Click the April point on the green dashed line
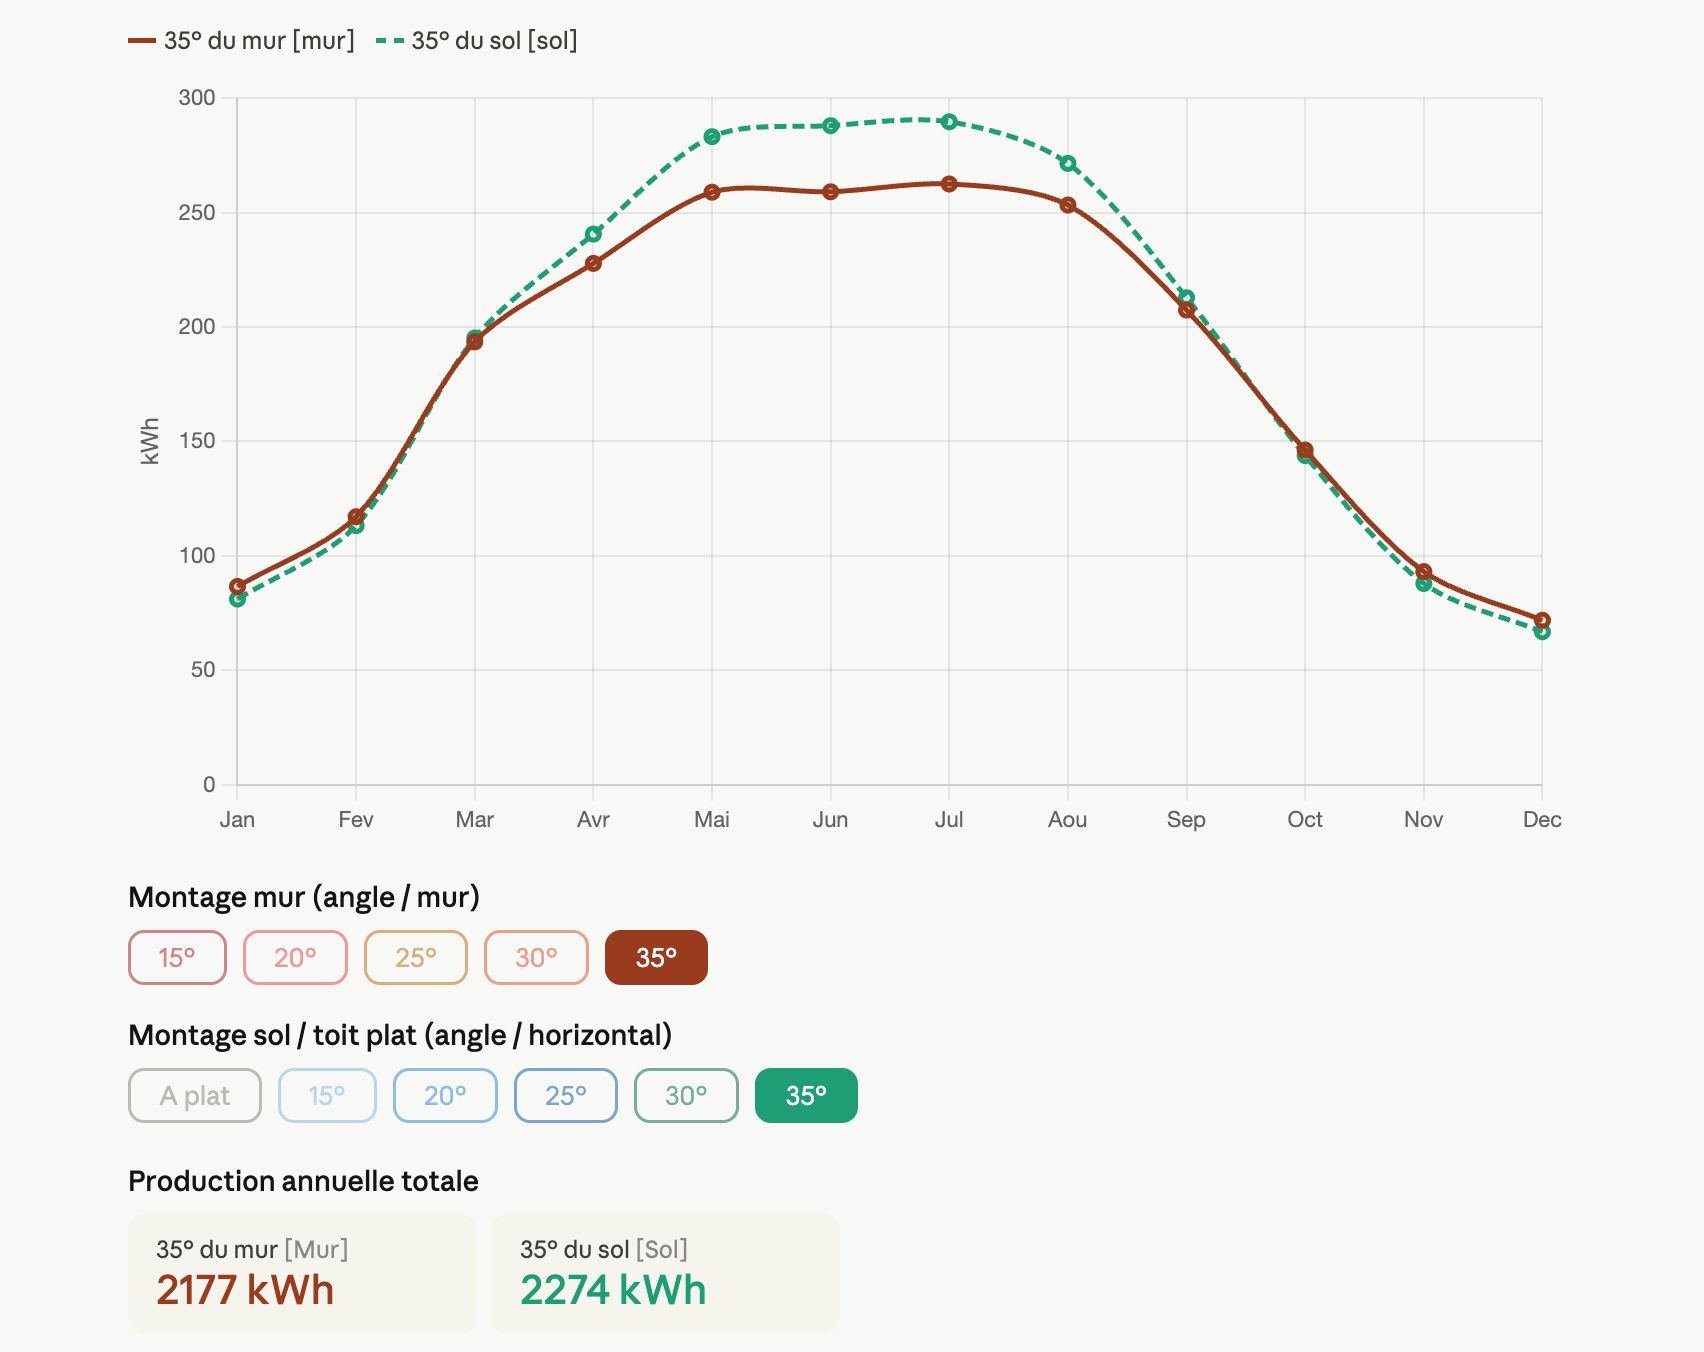The image size is (1704, 1352). tap(593, 234)
